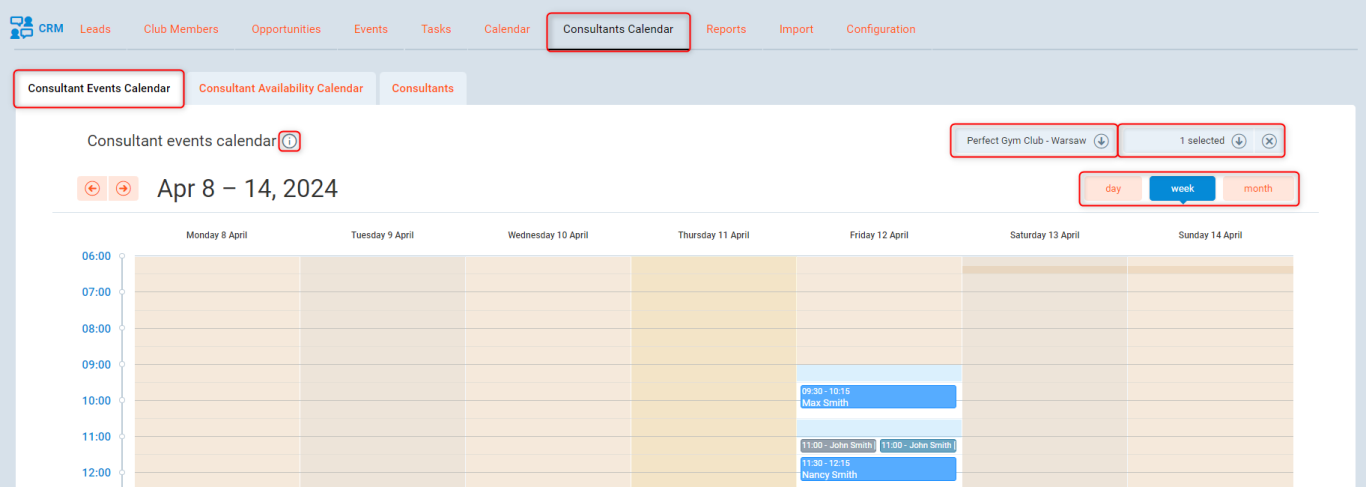Switch to month view
1366x487 pixels.
[x=1258, y=188]
